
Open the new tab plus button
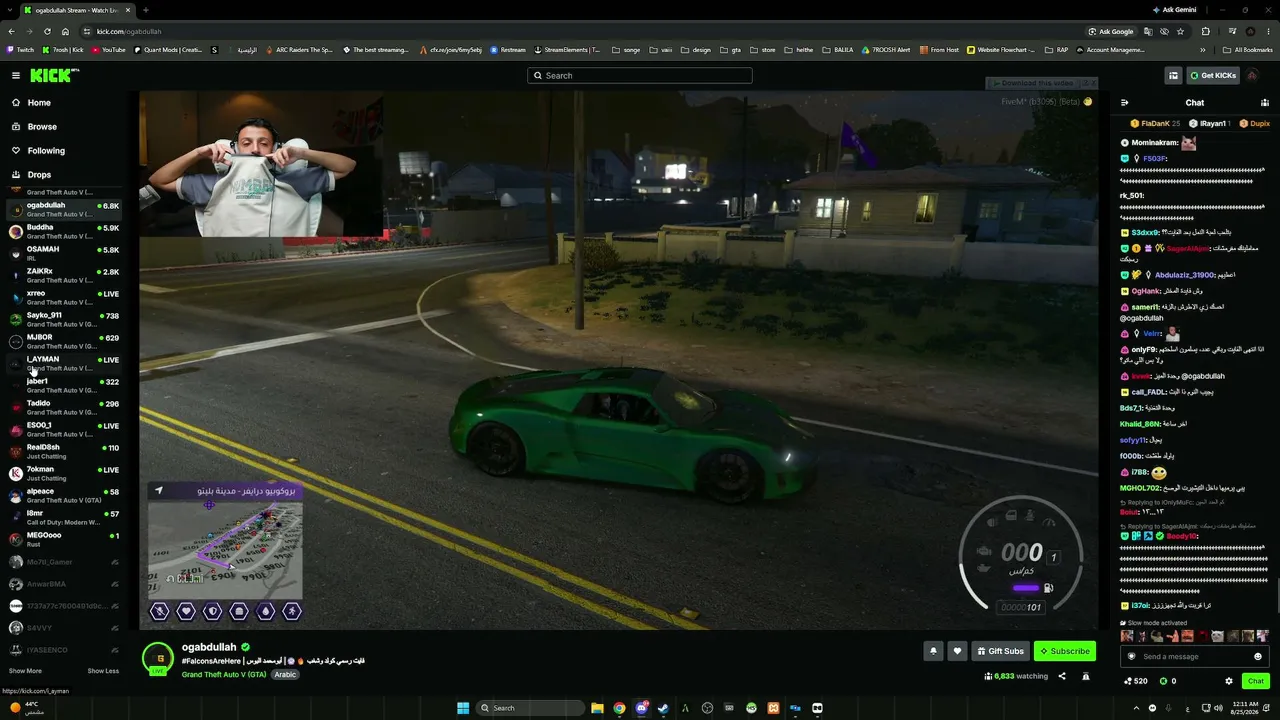pos(145,10)
